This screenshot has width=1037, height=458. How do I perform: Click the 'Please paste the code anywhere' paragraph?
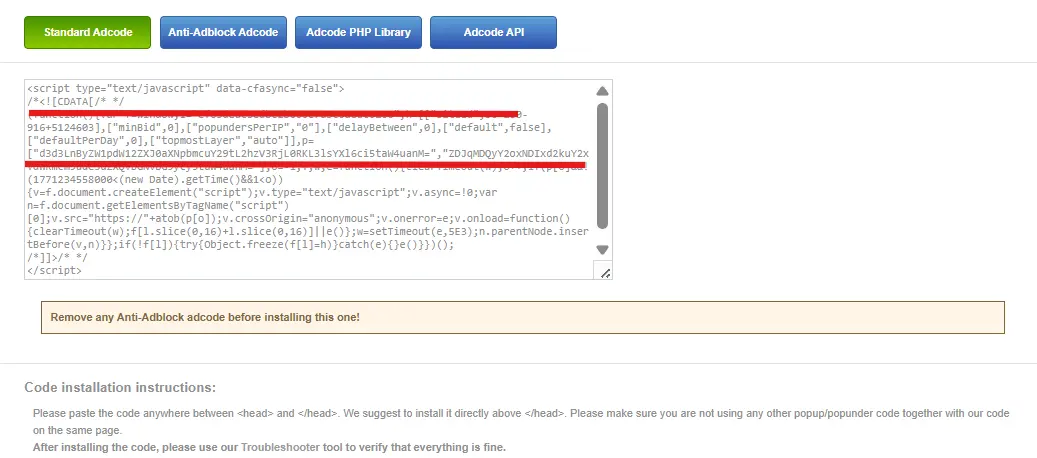pos(521,422)
